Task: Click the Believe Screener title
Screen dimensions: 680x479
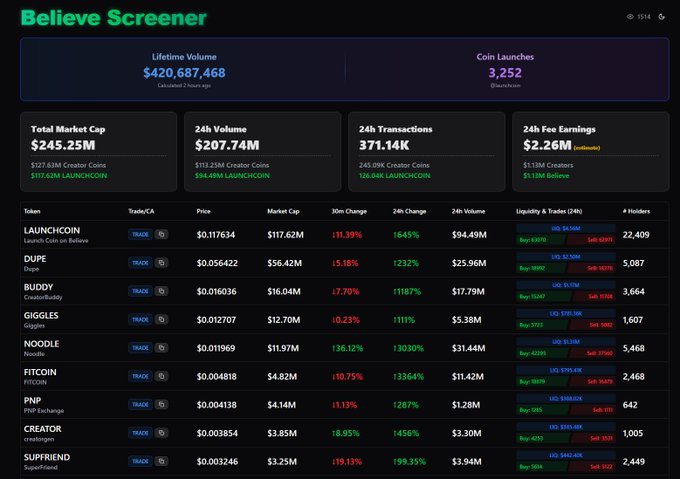Action: 114,18
